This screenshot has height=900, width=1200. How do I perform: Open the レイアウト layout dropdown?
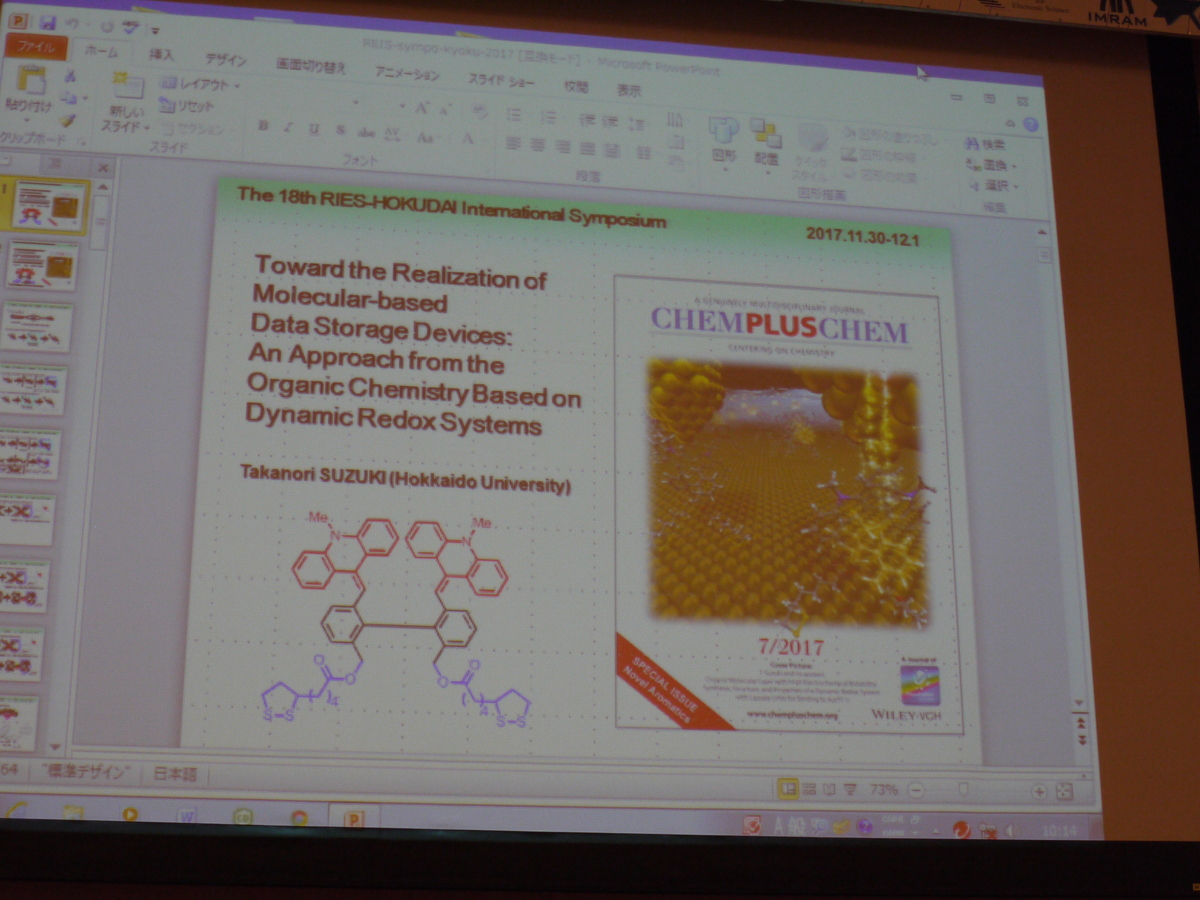click(x=200, y=85)
